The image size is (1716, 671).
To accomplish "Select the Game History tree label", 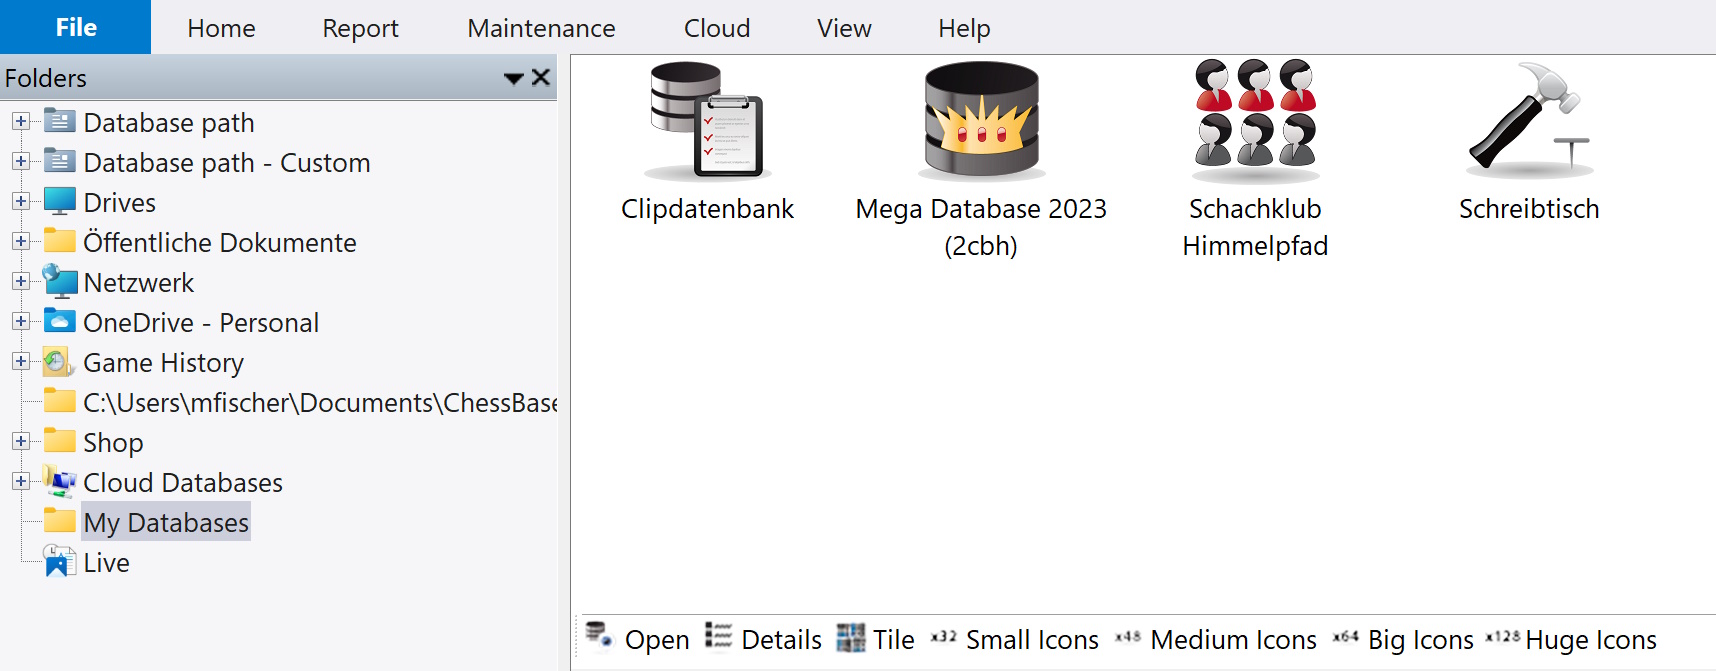I will point(163,363).
